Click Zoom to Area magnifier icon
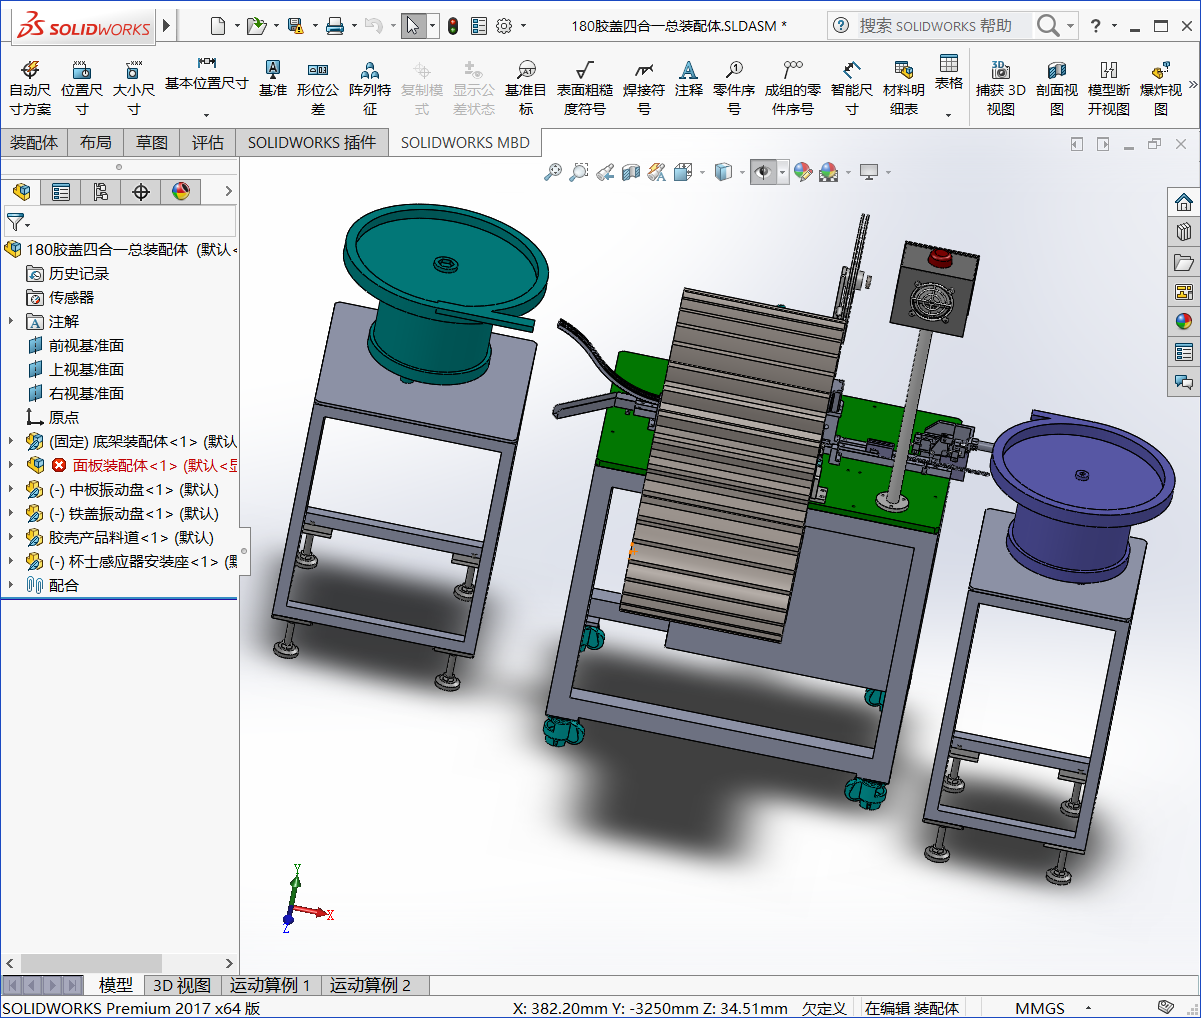Viewport: 1201px width, 1018px height. click(x=579, y=172)
